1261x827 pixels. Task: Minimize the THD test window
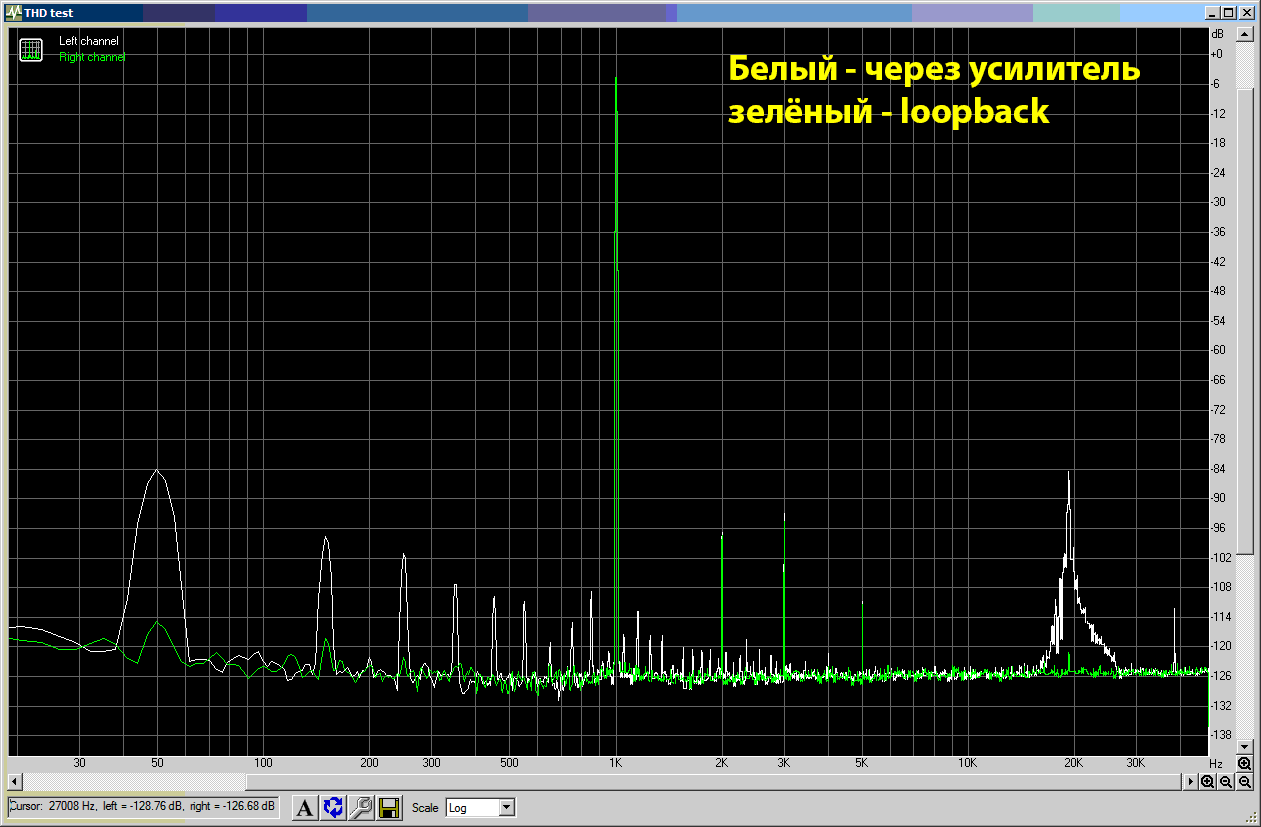tap(1213, 13)
